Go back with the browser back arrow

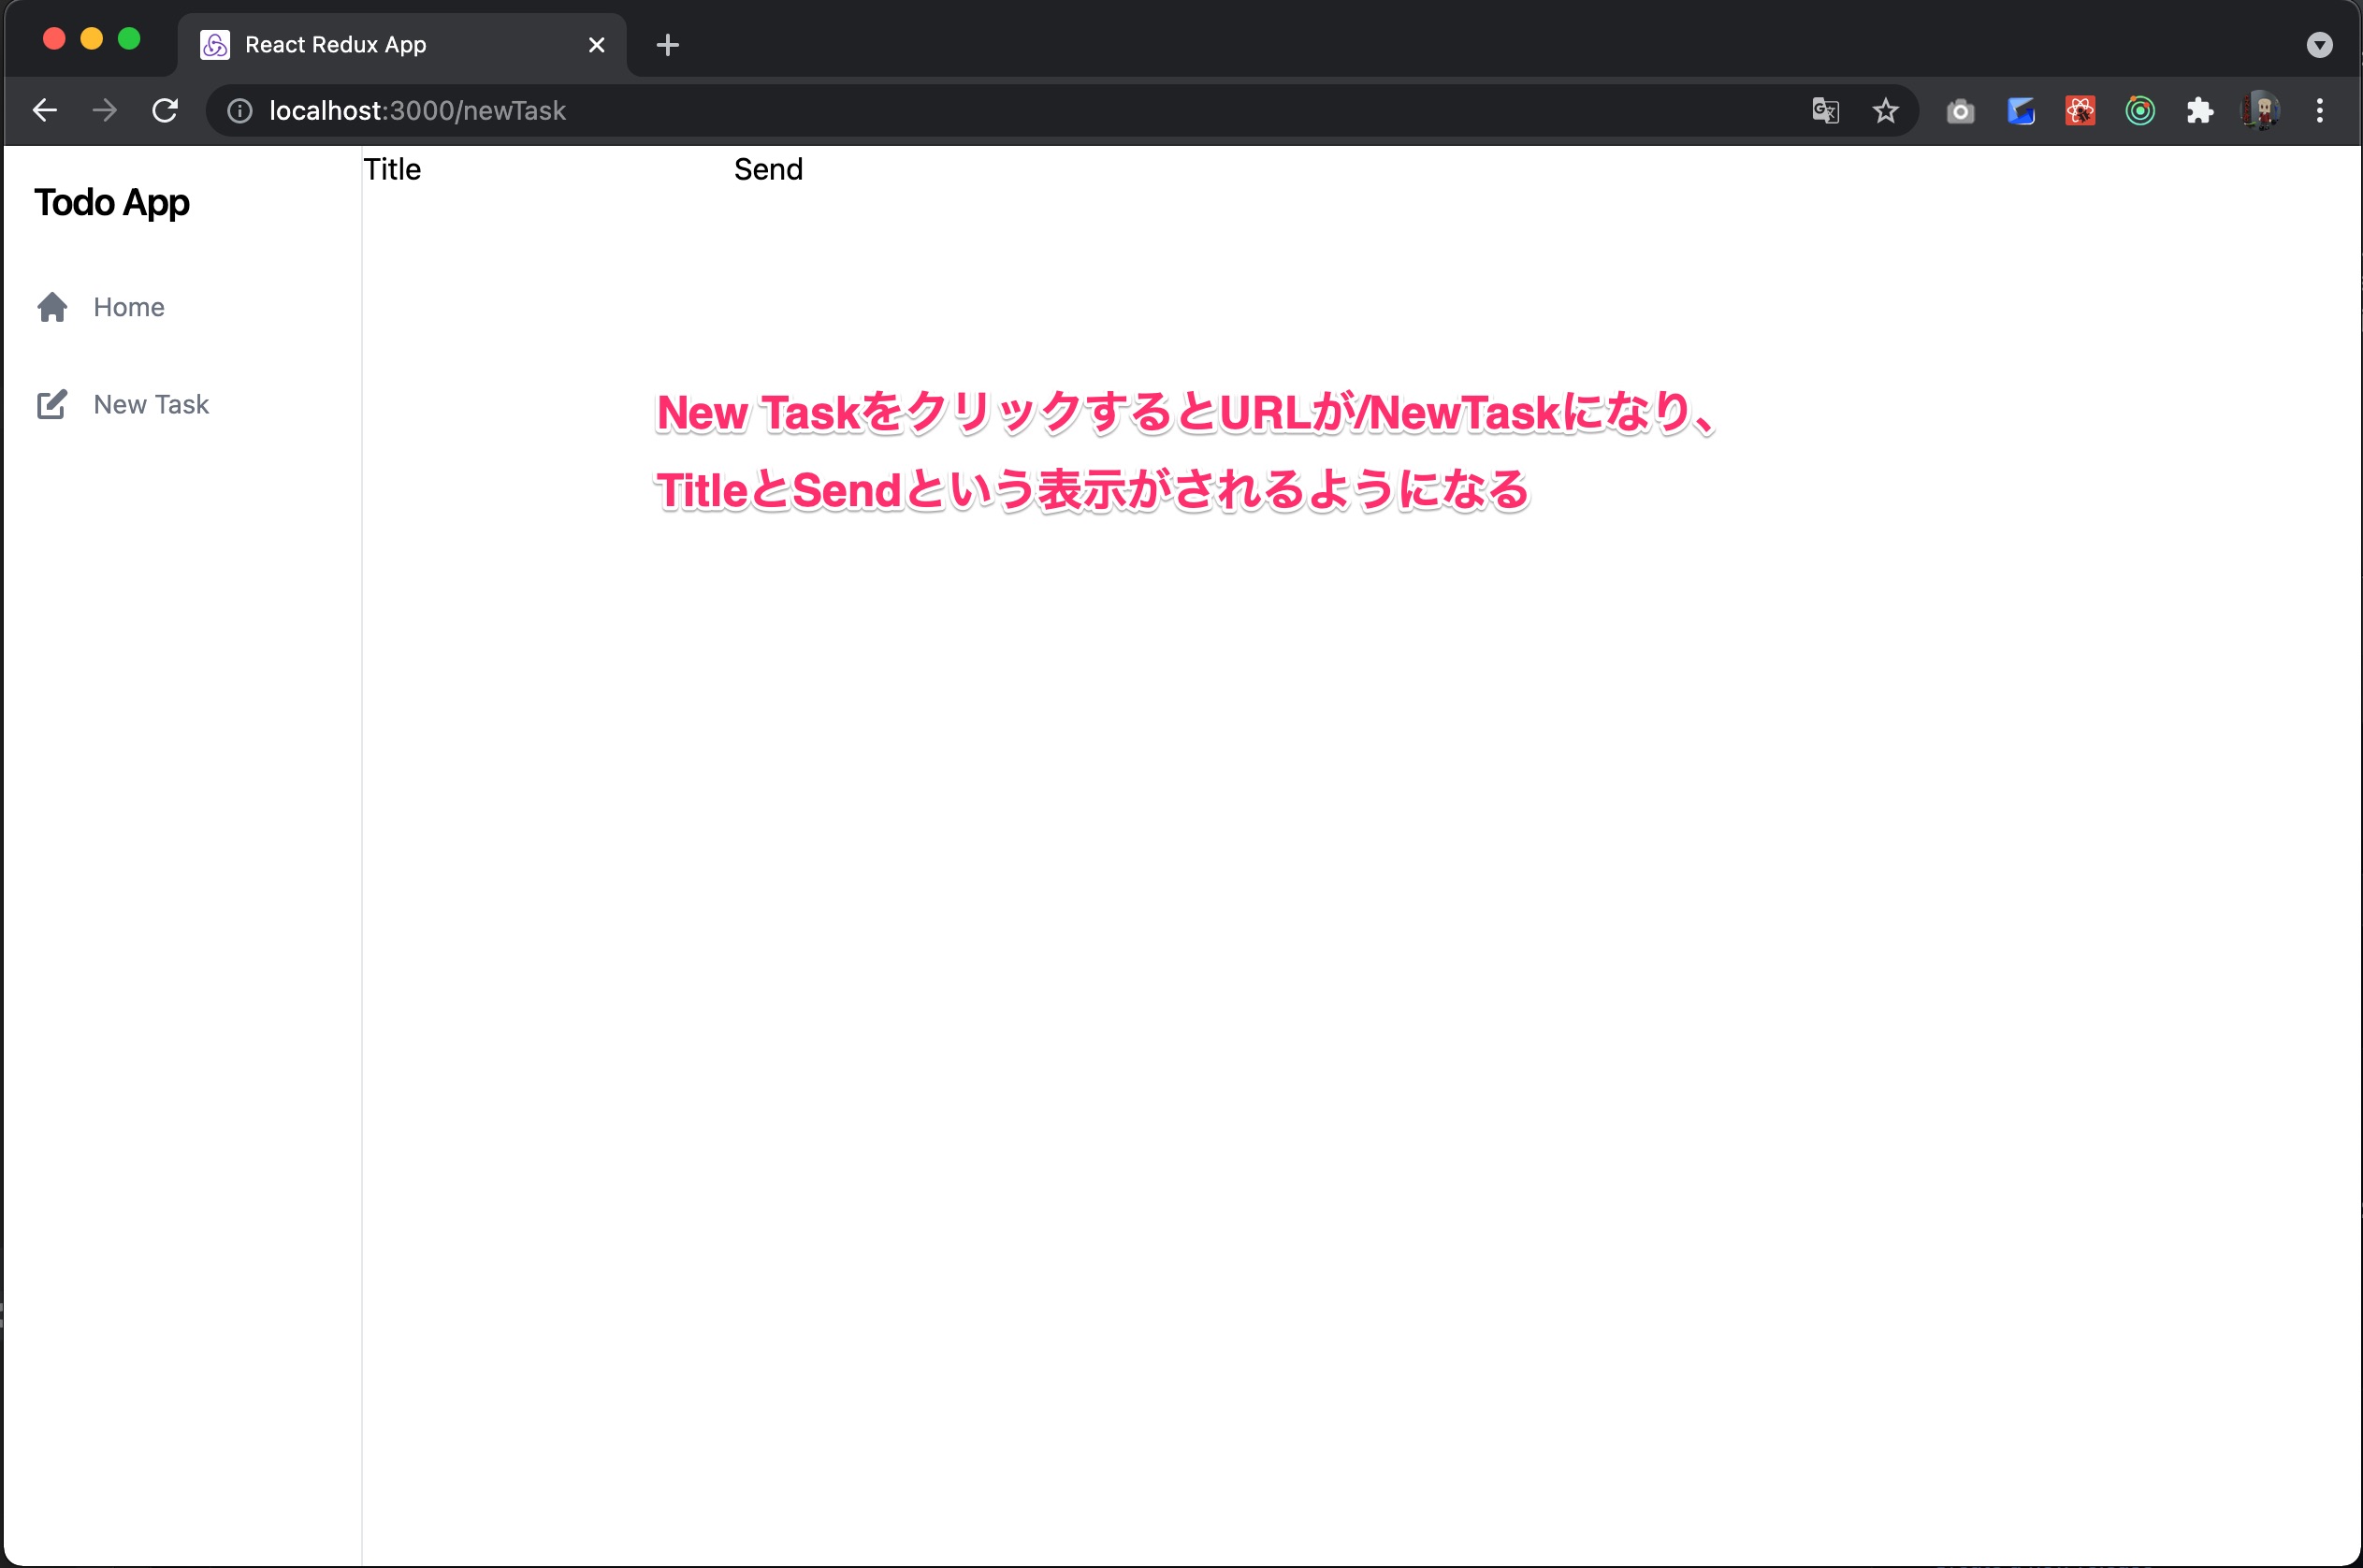pyautogui.click(x=45, y=110)
